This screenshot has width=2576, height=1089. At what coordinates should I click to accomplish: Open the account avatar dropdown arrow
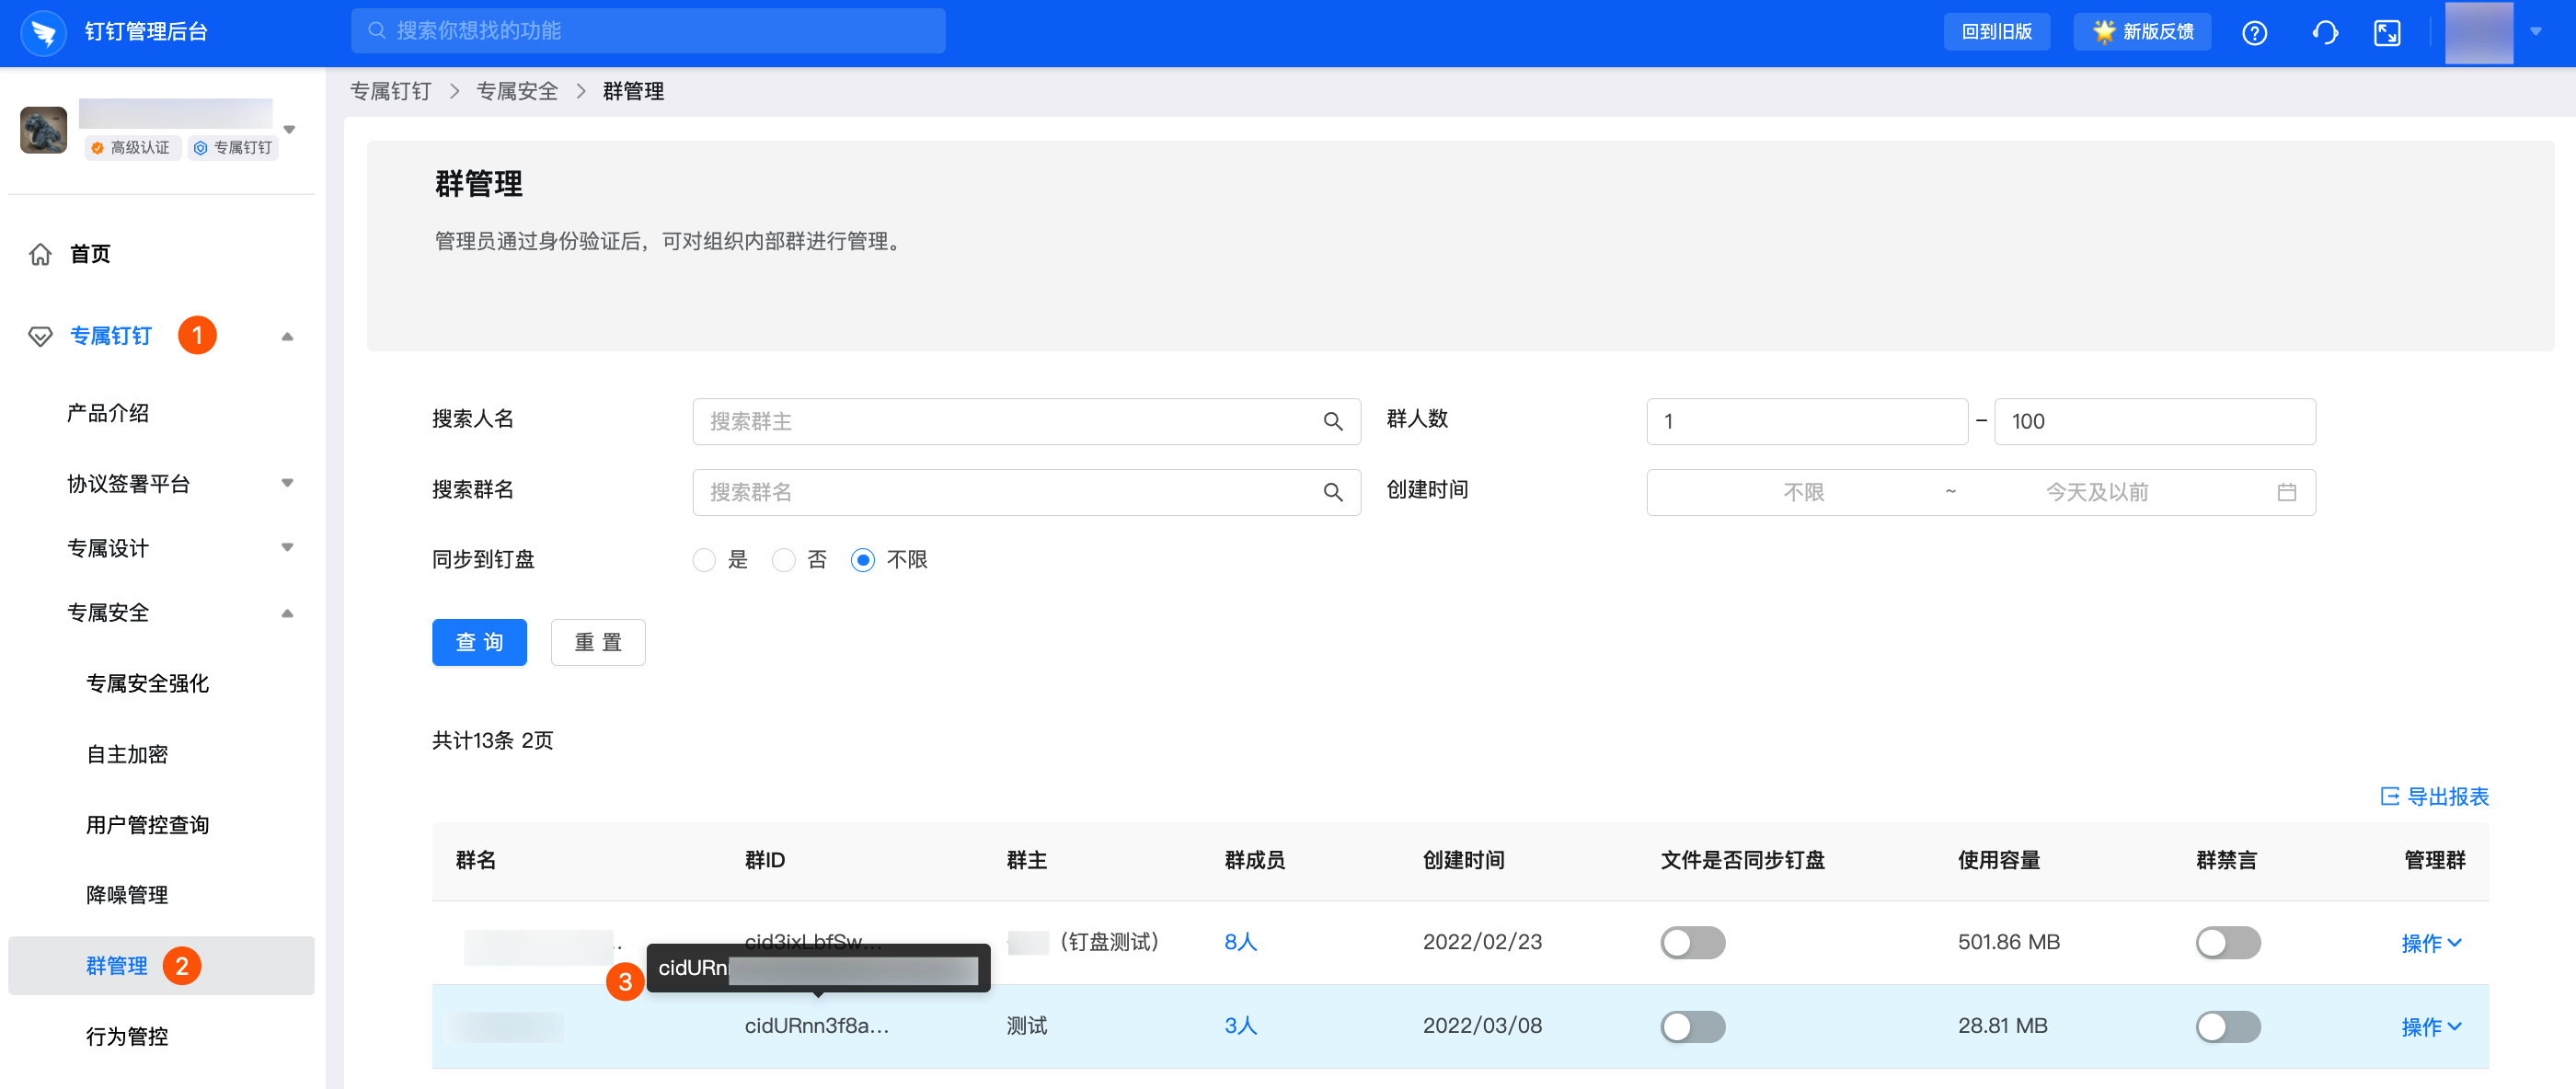2535,32
